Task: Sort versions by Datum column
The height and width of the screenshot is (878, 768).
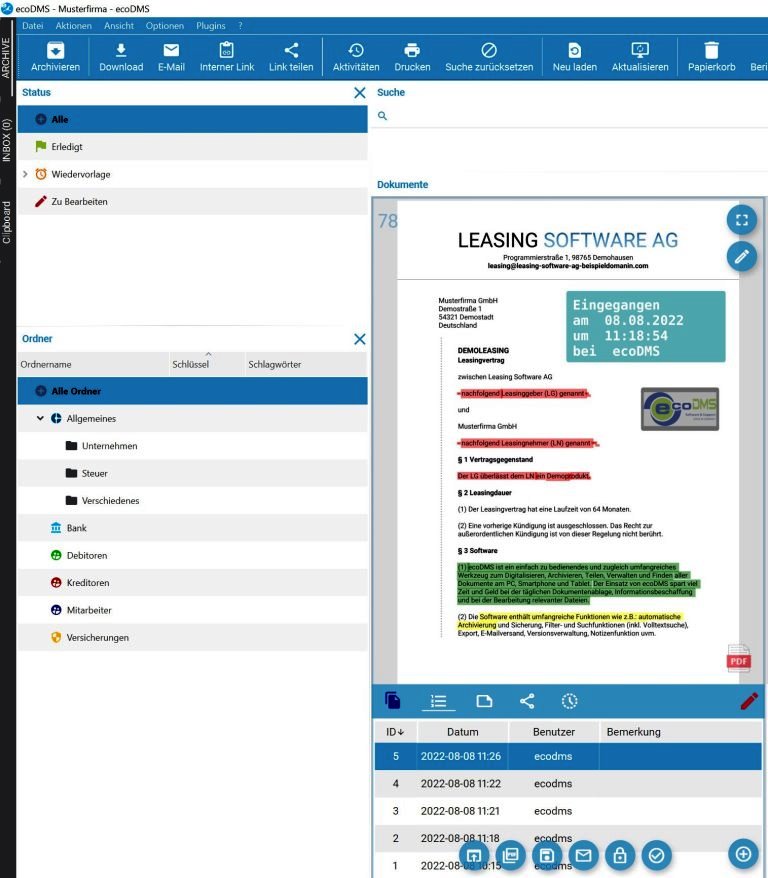Action: point(462,732)
